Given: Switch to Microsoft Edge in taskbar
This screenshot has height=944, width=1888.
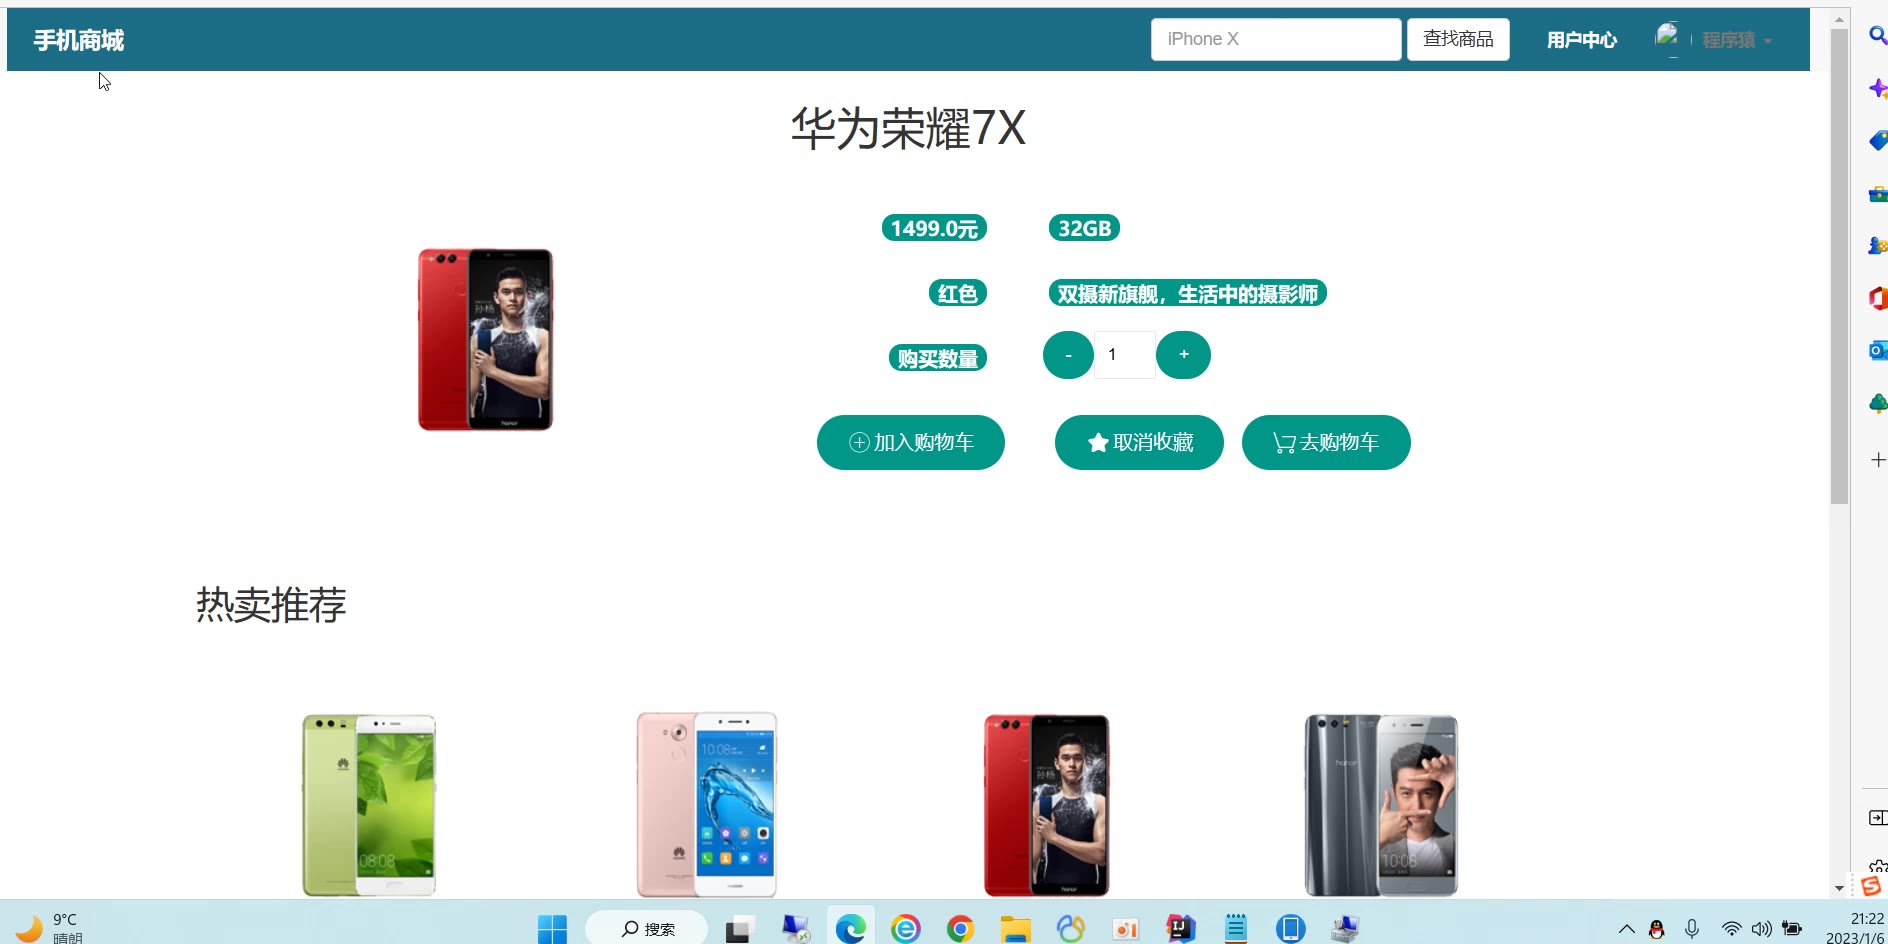Looking at the screenshot, I should pyautogui.click(x=851, y=929).
